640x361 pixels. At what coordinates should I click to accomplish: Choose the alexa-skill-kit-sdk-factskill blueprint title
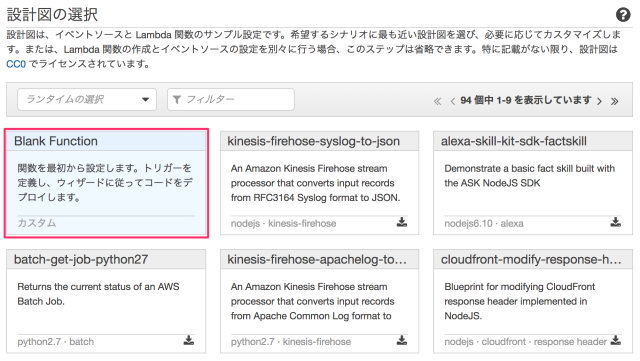(x=513, y=141)
